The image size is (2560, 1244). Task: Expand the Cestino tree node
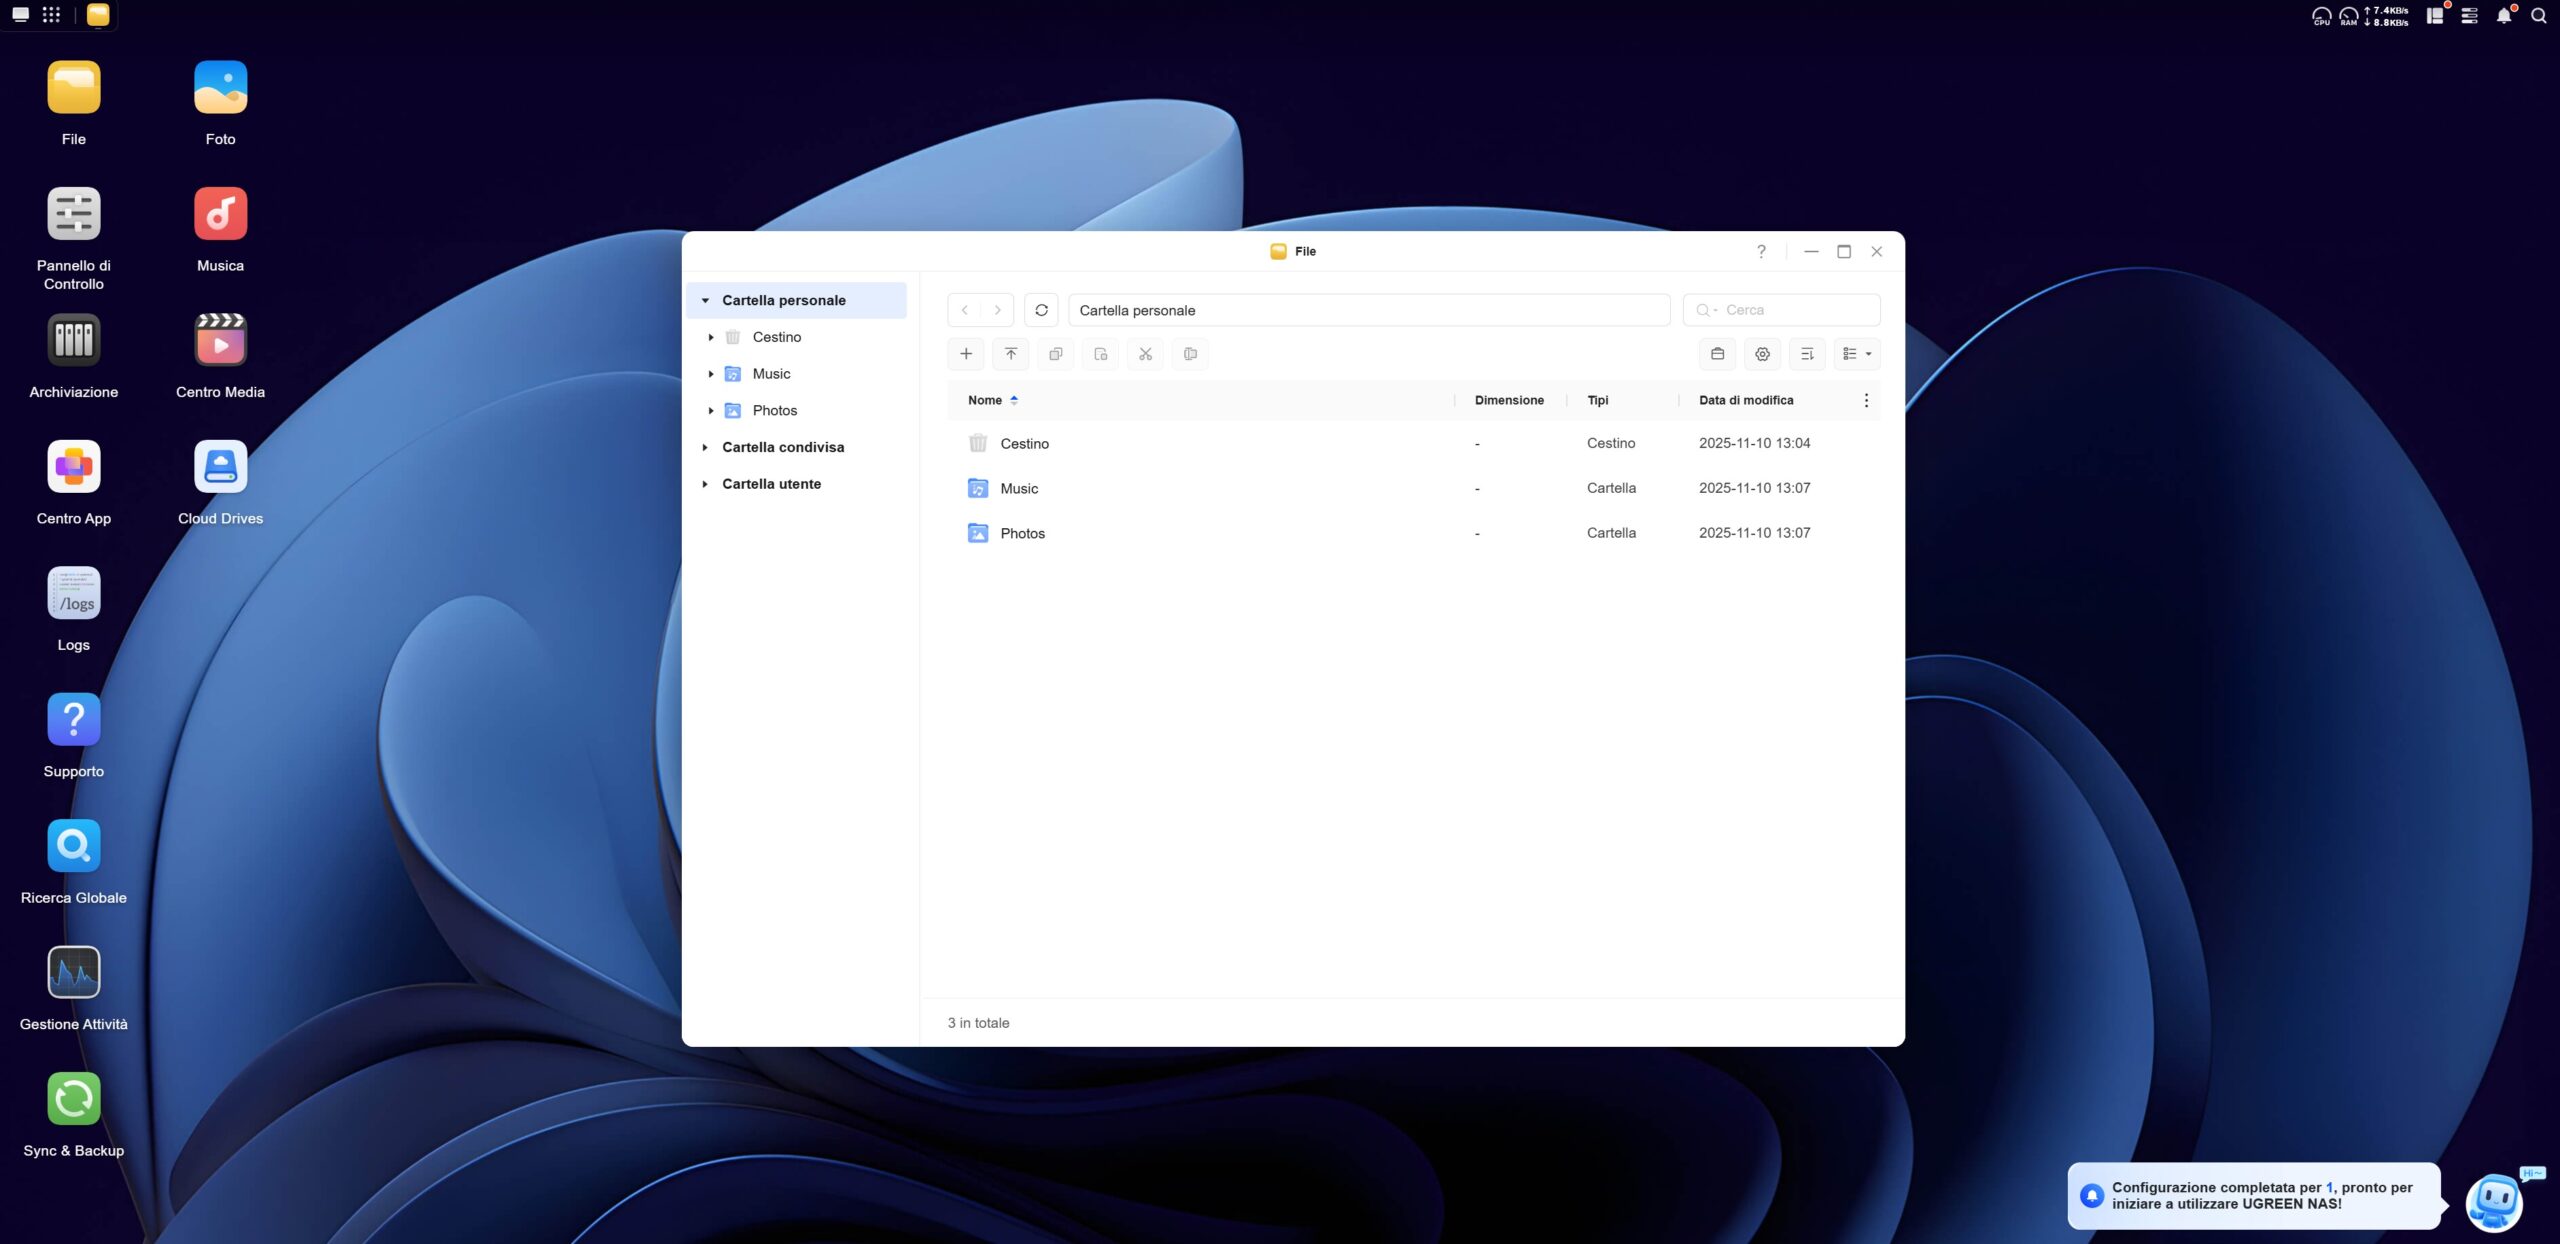tap(711, 337)
